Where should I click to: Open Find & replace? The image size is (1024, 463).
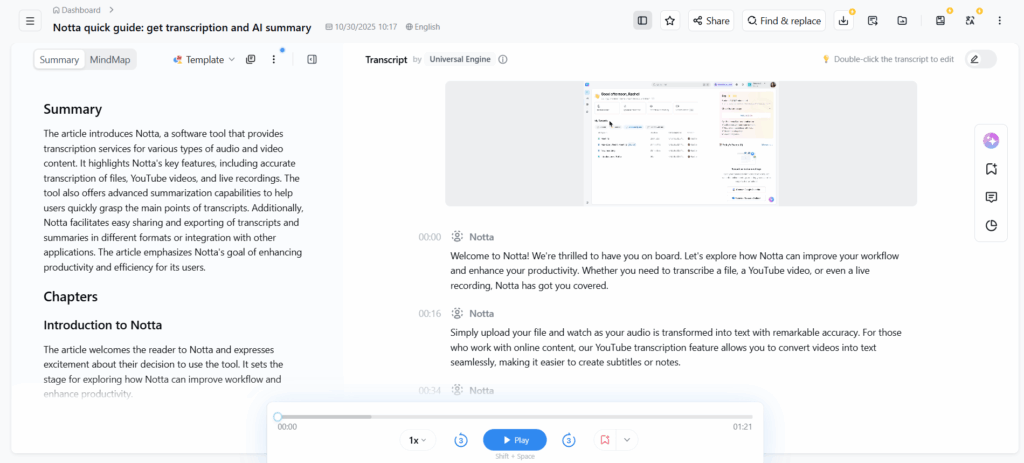point(784,21)
